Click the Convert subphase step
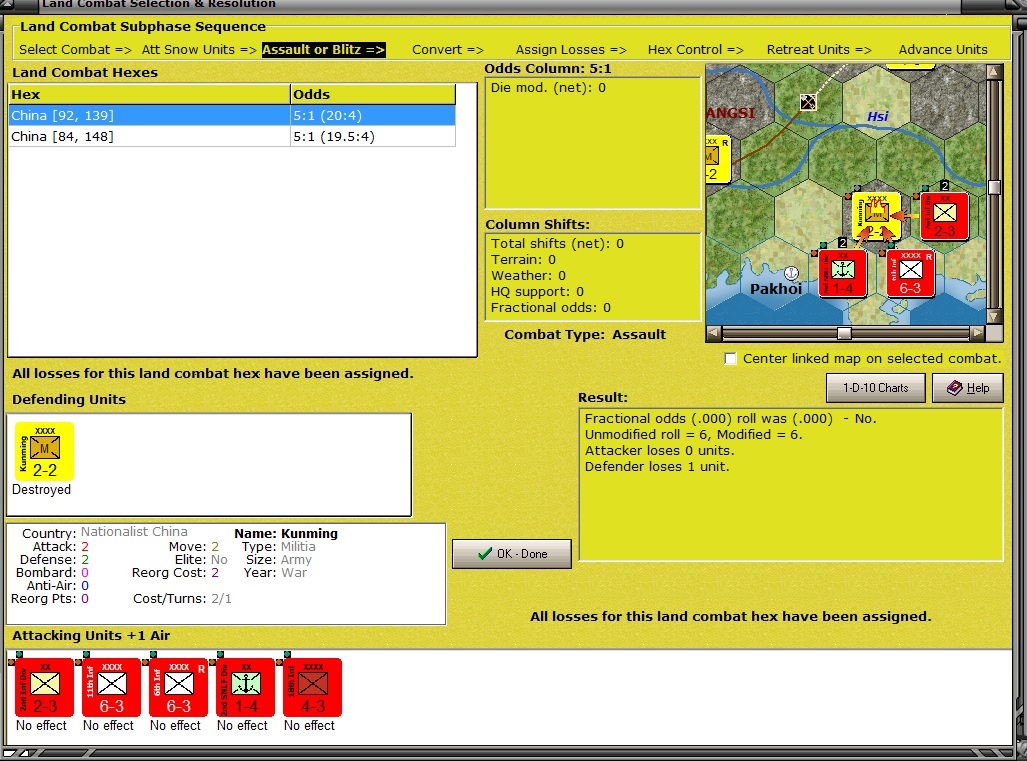1027x761 pixels. (x=447, y=50)
